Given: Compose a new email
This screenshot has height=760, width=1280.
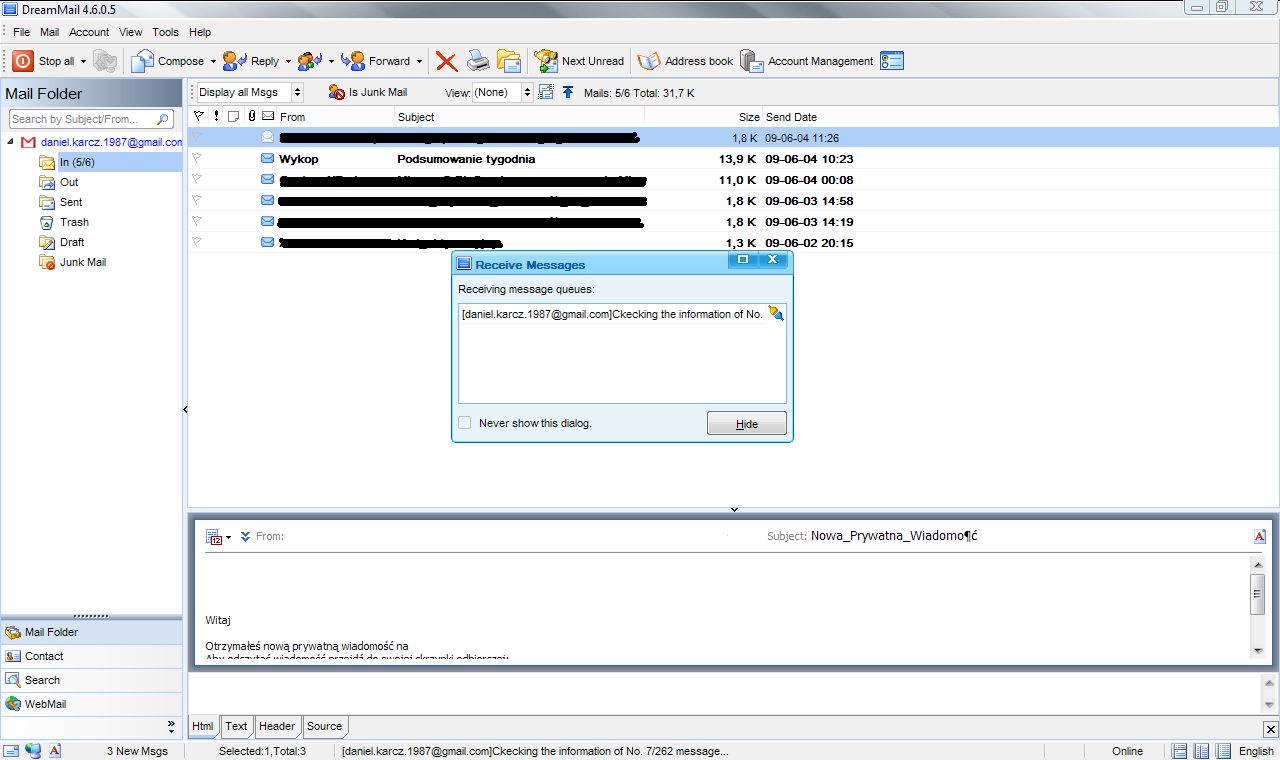Looking at the screenshot, I should [167, 61].
